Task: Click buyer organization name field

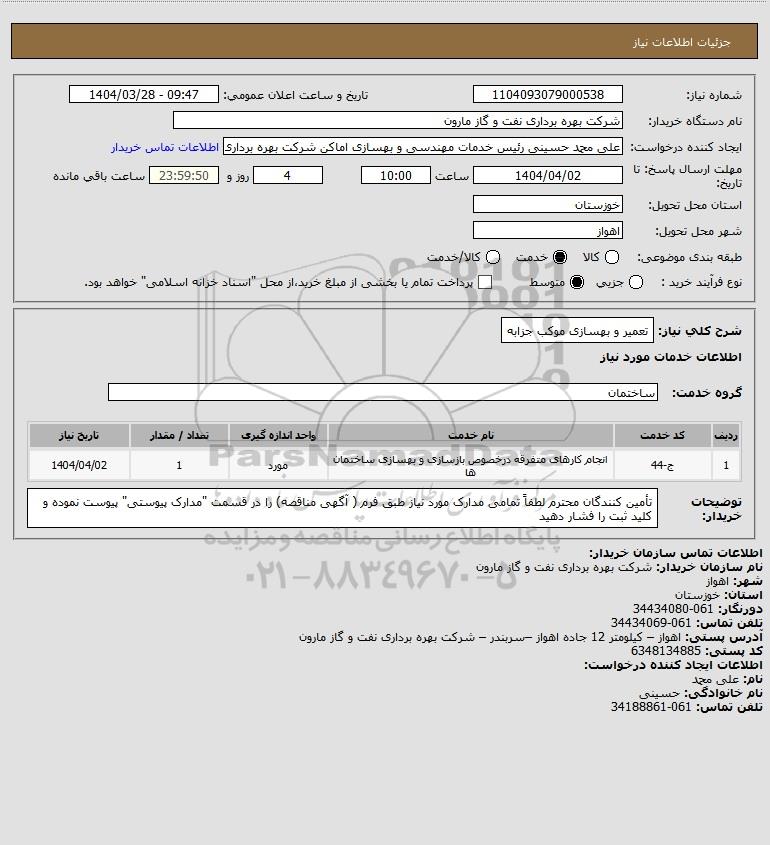Action: coord(398,121)
